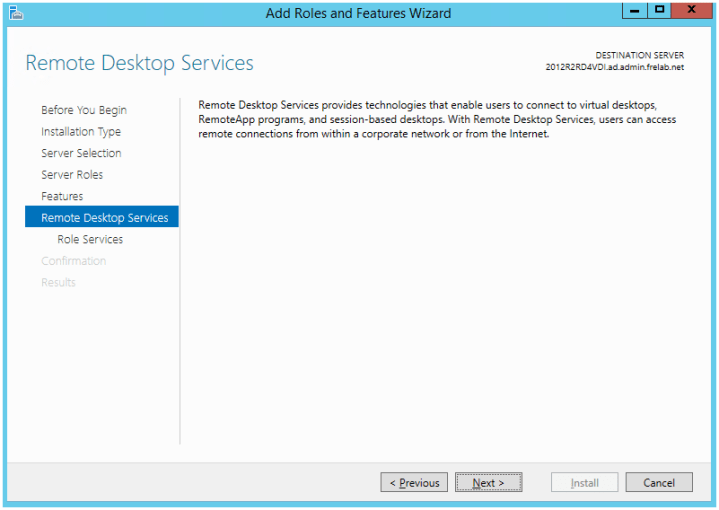Click the large Remote Desktop Services heading
Image resolution: width=719 pixels, height=510 pixels.
pyautogui.click(x=139, y=63)
